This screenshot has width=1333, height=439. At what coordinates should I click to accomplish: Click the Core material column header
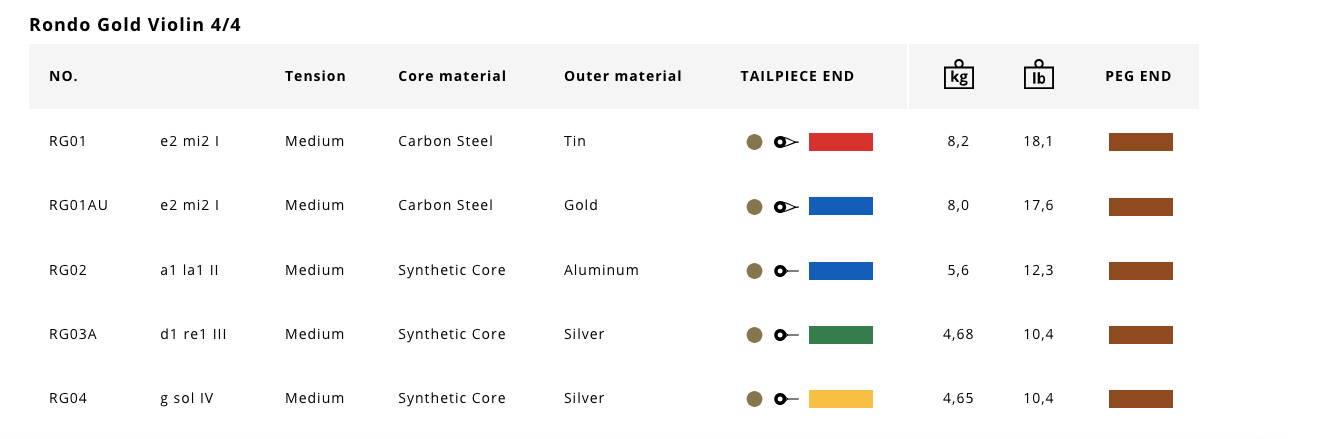(452, 76)
